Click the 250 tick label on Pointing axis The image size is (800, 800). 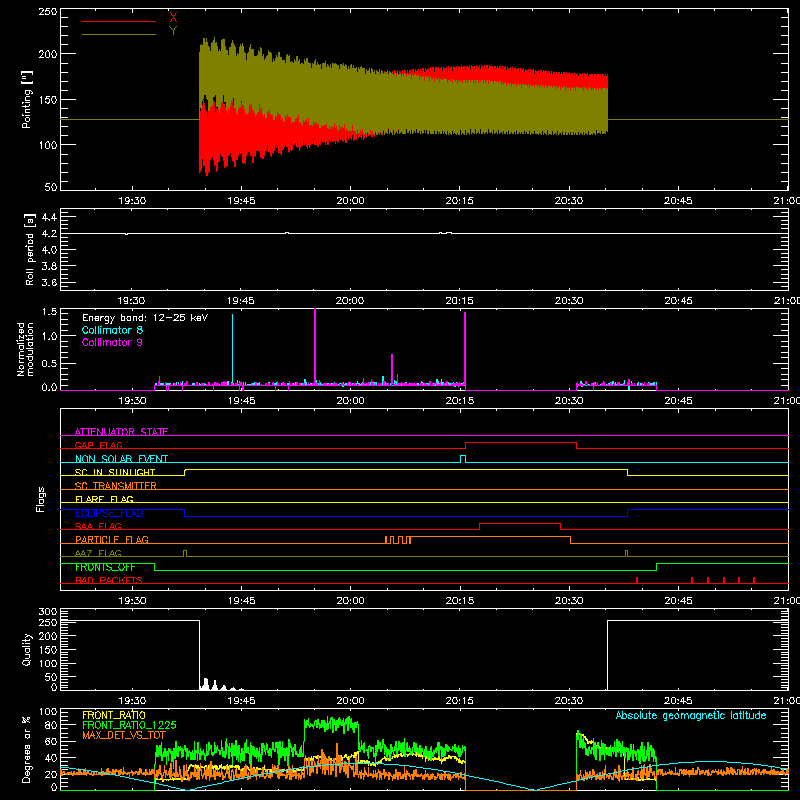pos(48,12)
